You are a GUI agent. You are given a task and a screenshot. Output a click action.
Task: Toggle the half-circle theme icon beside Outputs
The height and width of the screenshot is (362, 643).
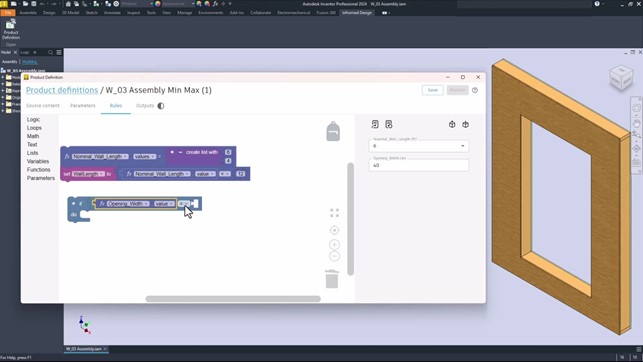(x=161, y=106)
